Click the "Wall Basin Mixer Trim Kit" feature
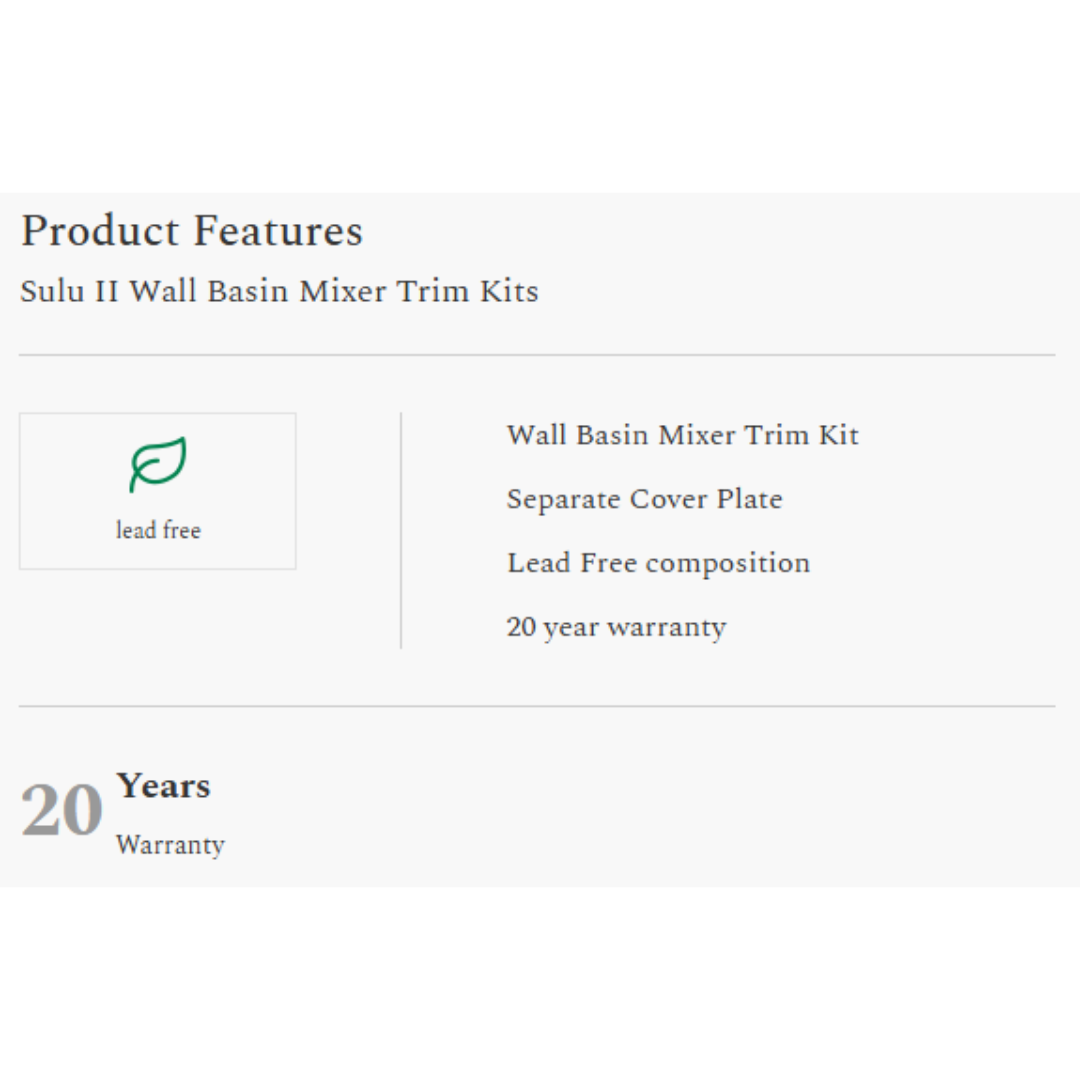The height and width of the screenshot is (1080, 1080). [683, 435]
